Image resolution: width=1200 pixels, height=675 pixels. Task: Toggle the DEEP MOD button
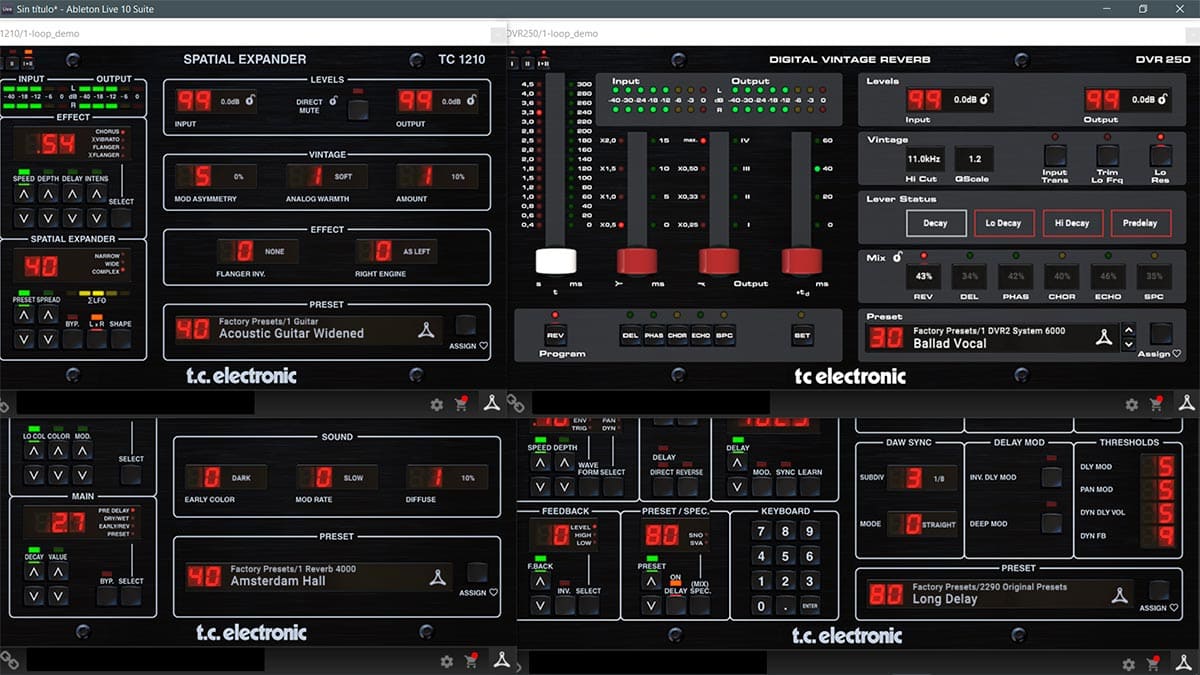point(1050,523)
